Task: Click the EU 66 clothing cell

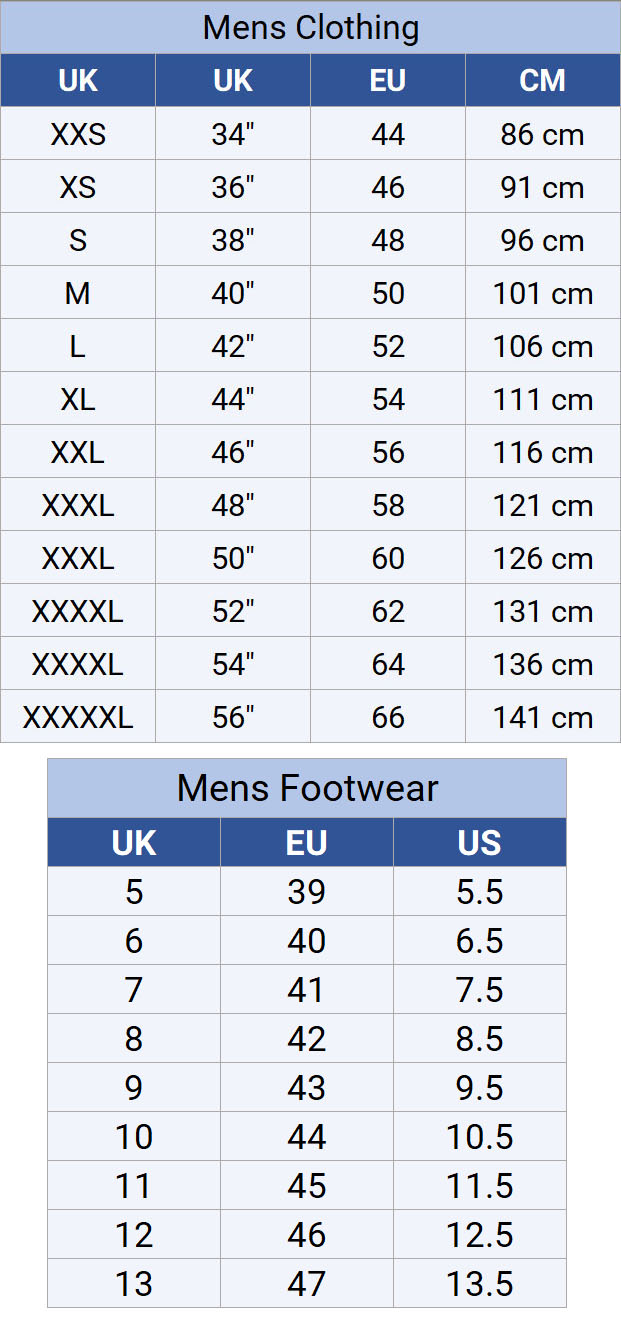Action: coord(388,717)
